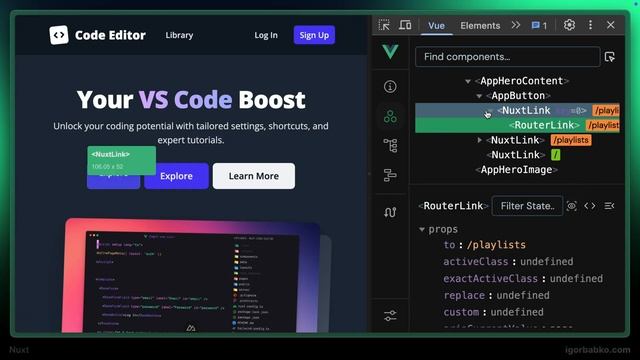Click the to: /playlists prop value
This screenshot has width=640, height=360.
pos(496,245)
